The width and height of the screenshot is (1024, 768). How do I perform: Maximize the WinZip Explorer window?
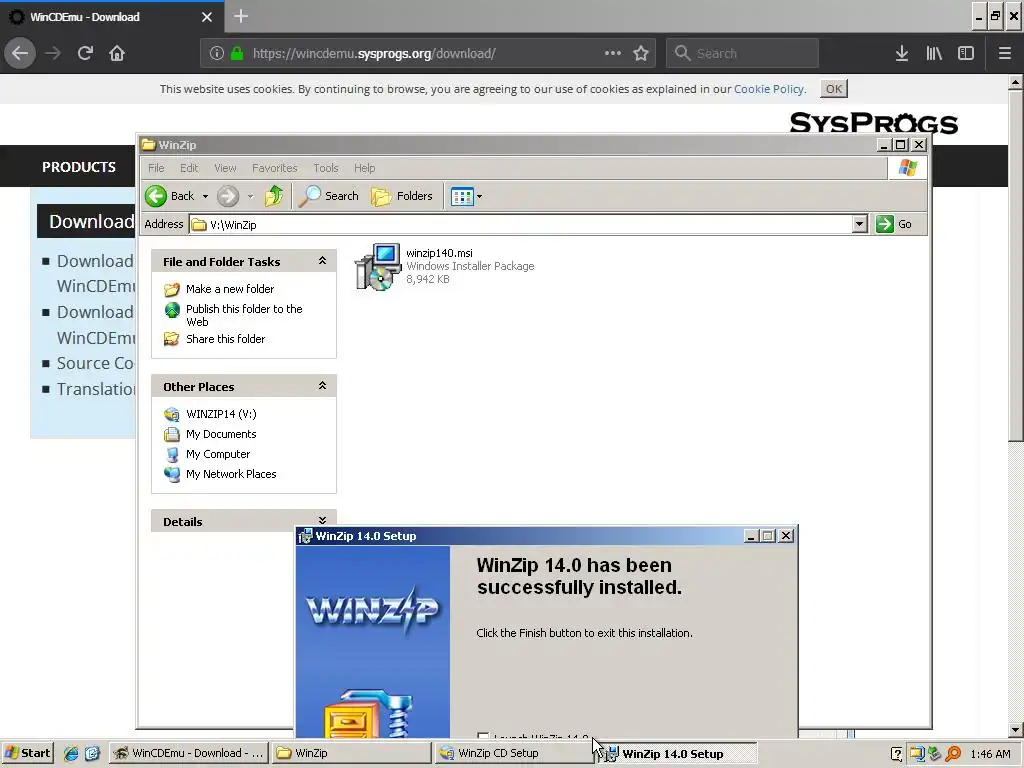(x=901, y=145)
